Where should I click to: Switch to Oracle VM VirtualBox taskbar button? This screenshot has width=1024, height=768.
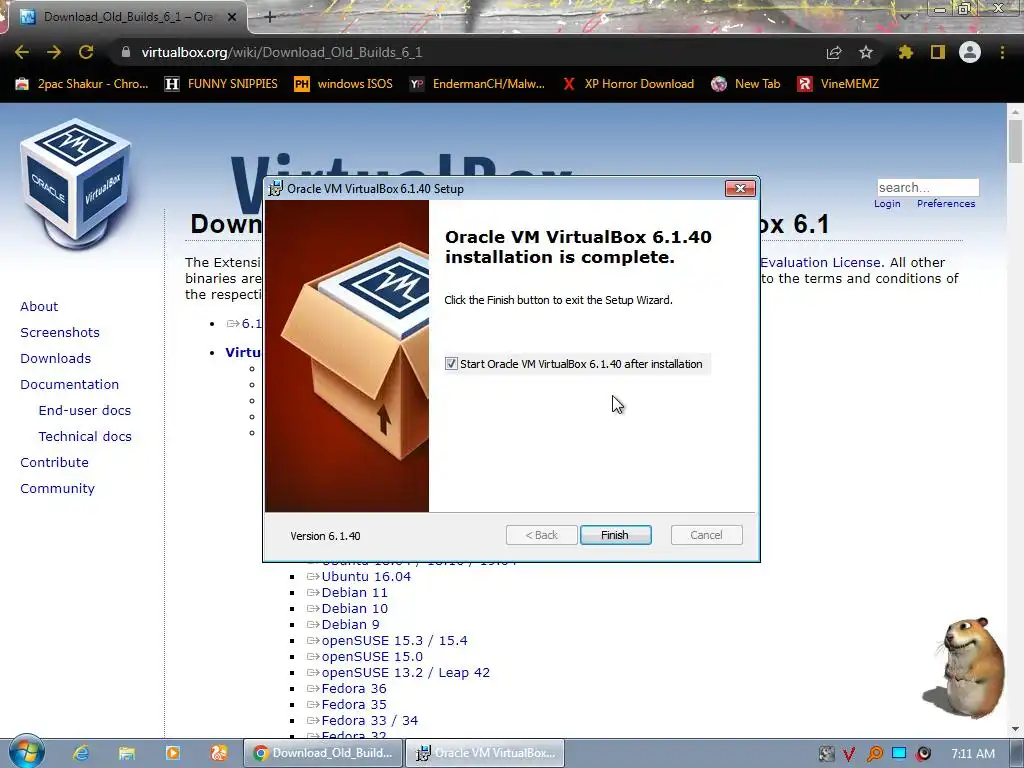[485, 753]
